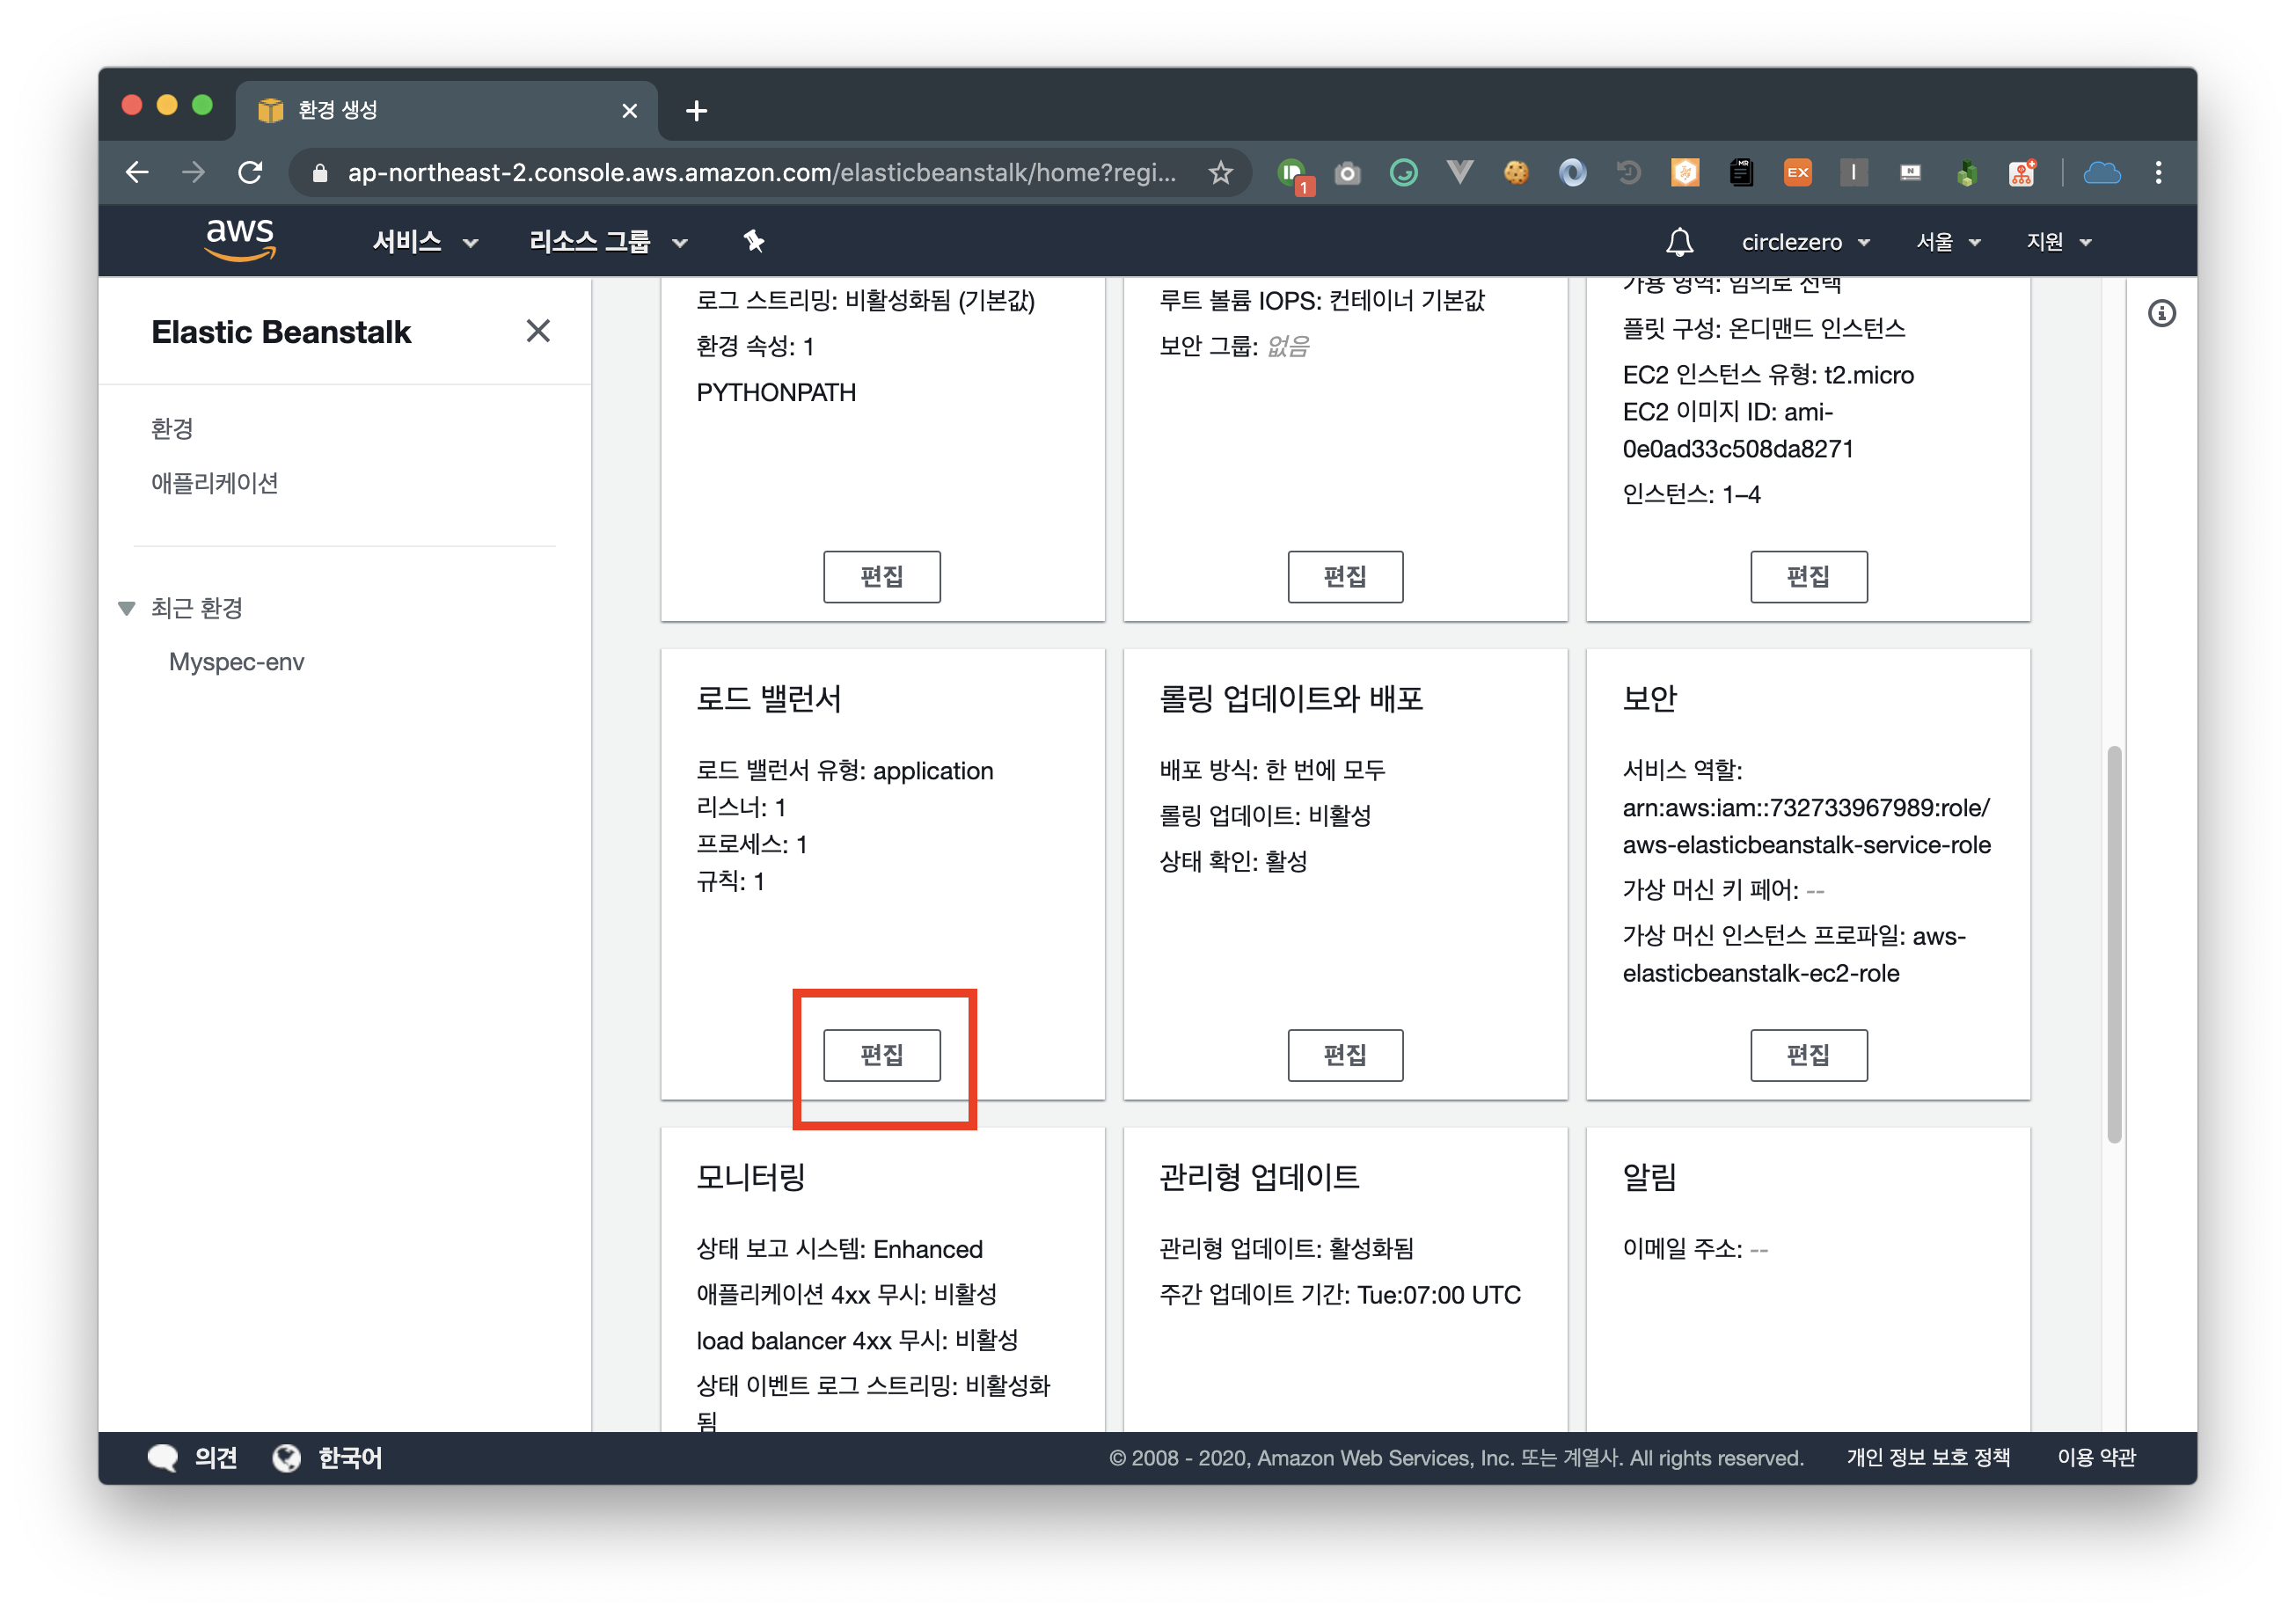Click the pin shortcut icon in navbar

coord(754,241)
